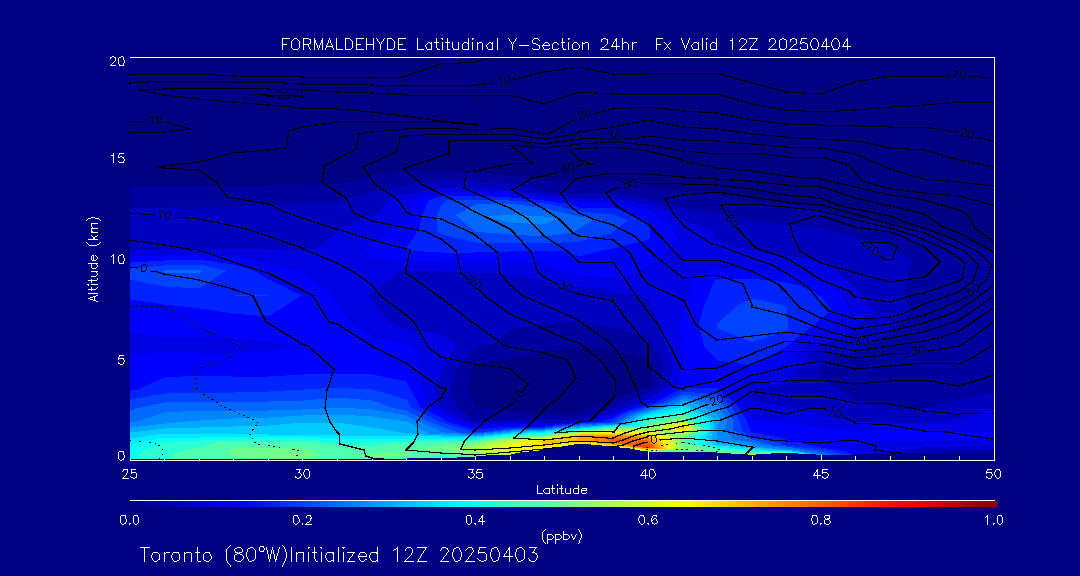
Task: Click the "(ppbv)" units label
Action: click(x=561, y=535)
